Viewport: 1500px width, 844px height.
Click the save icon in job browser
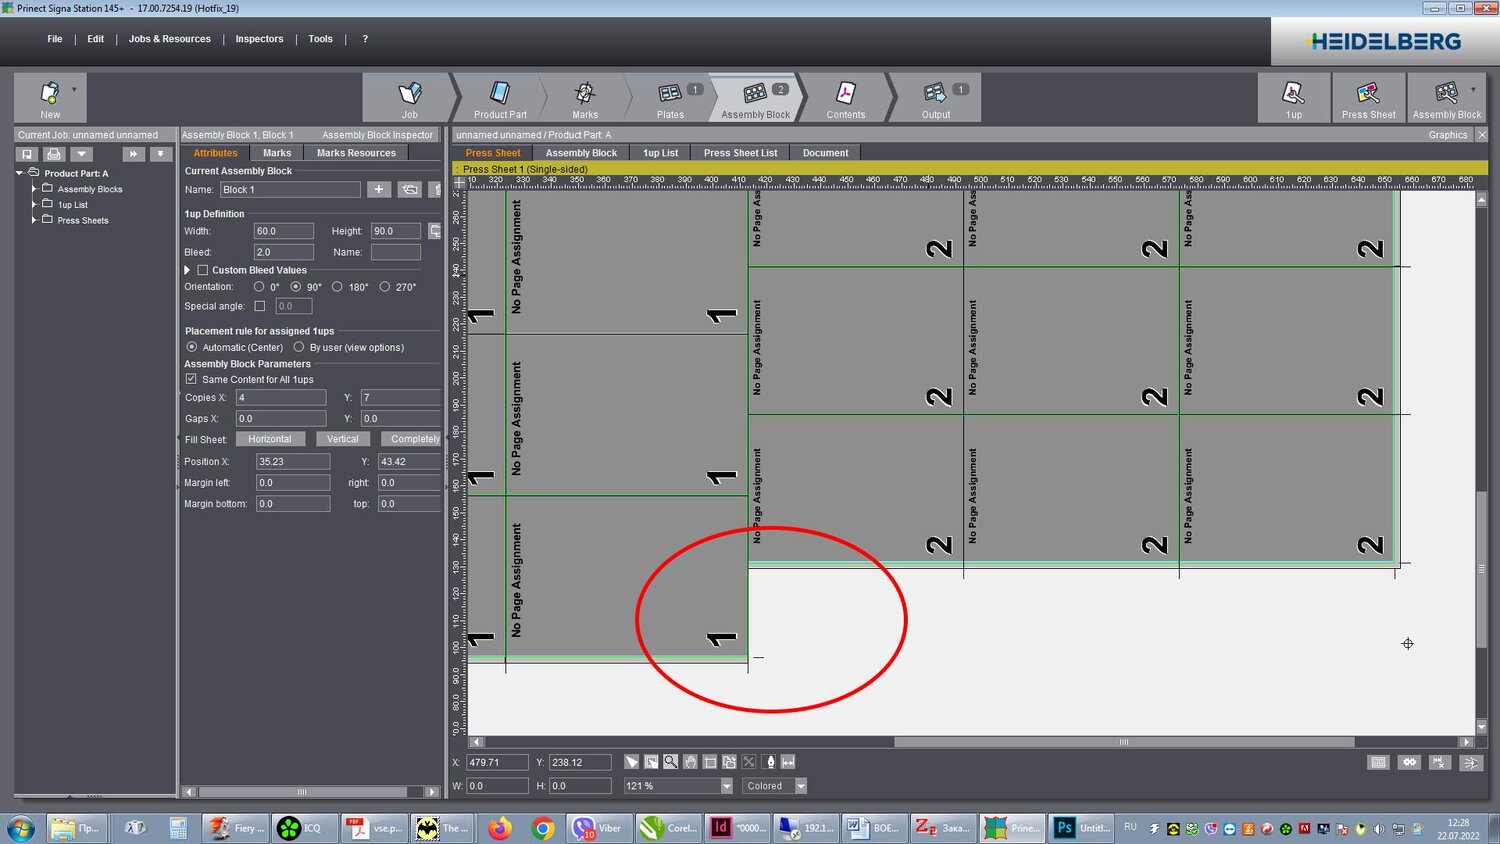pos(27,154)
